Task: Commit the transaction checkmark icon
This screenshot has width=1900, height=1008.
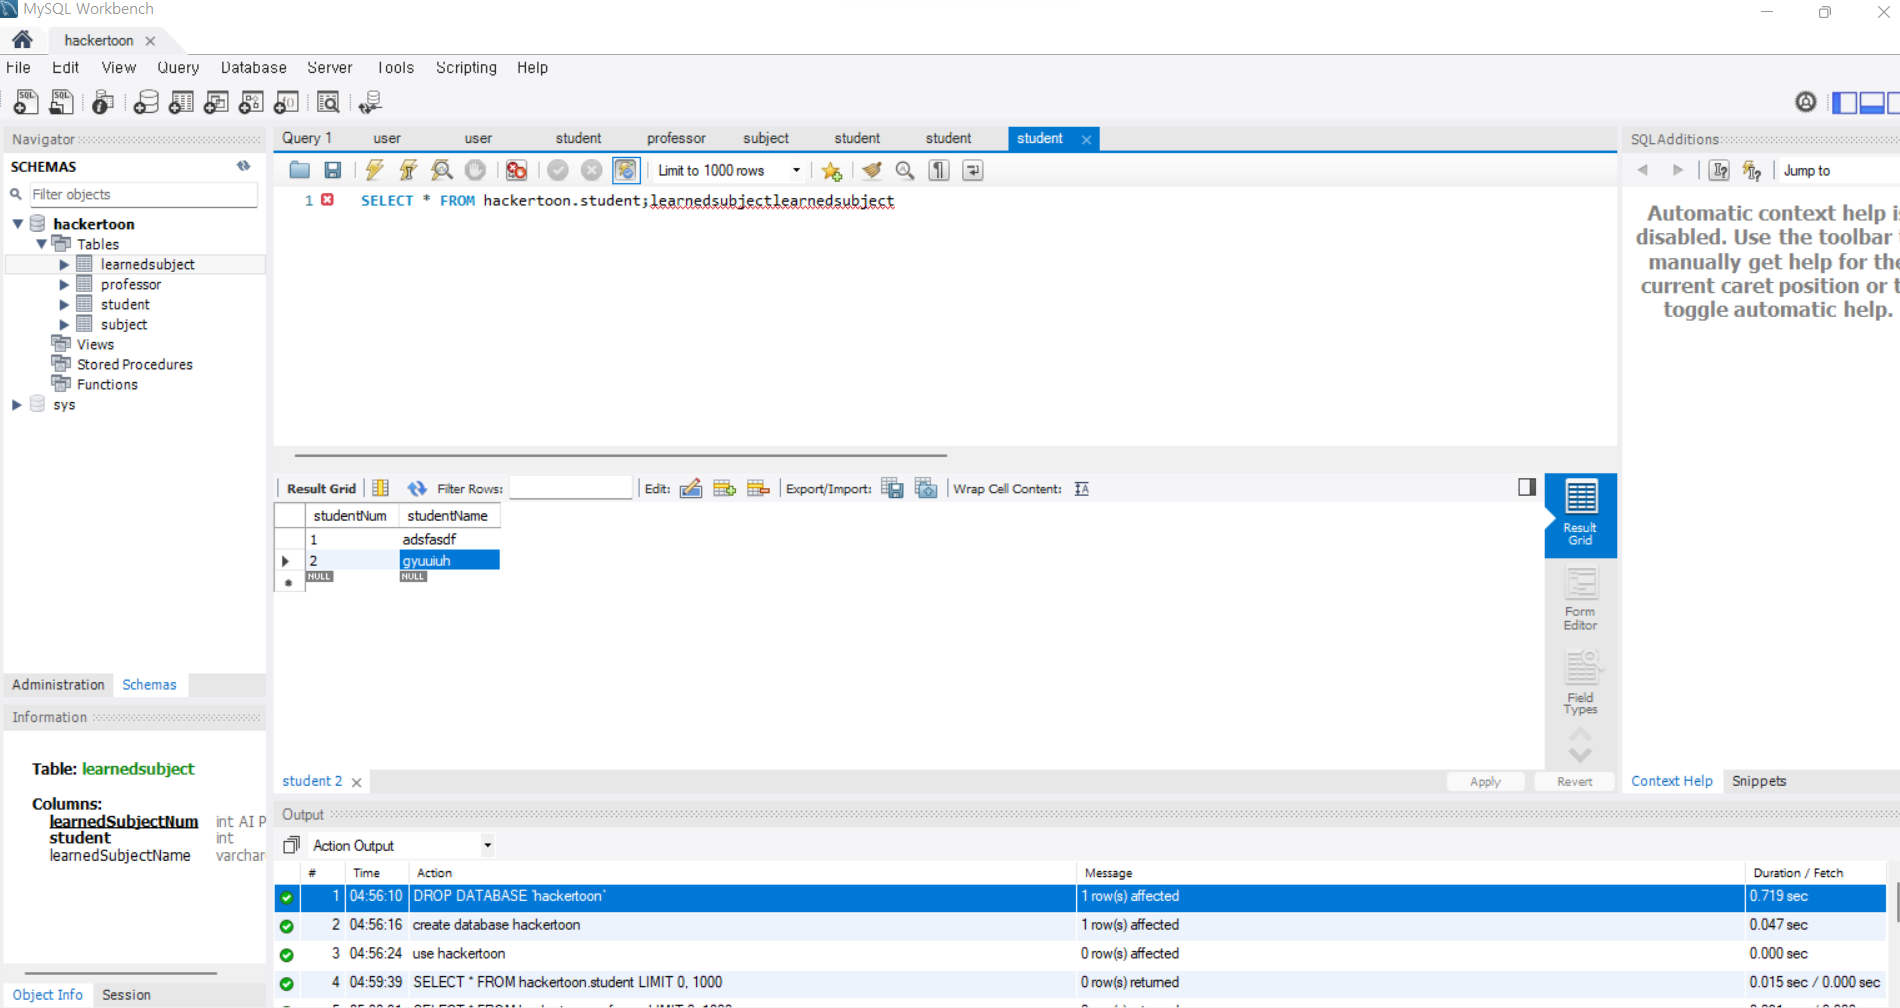Action: (558, 170)
